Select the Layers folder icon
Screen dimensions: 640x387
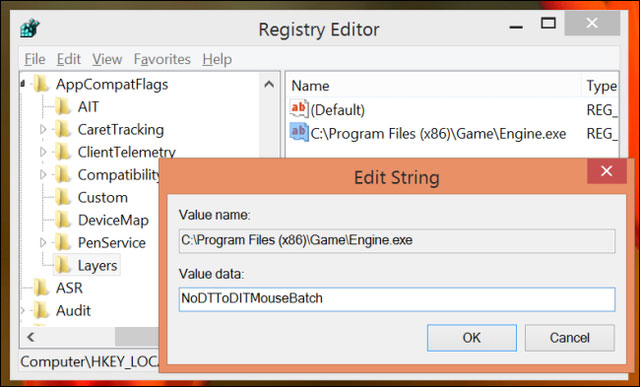tap(63, 266)
